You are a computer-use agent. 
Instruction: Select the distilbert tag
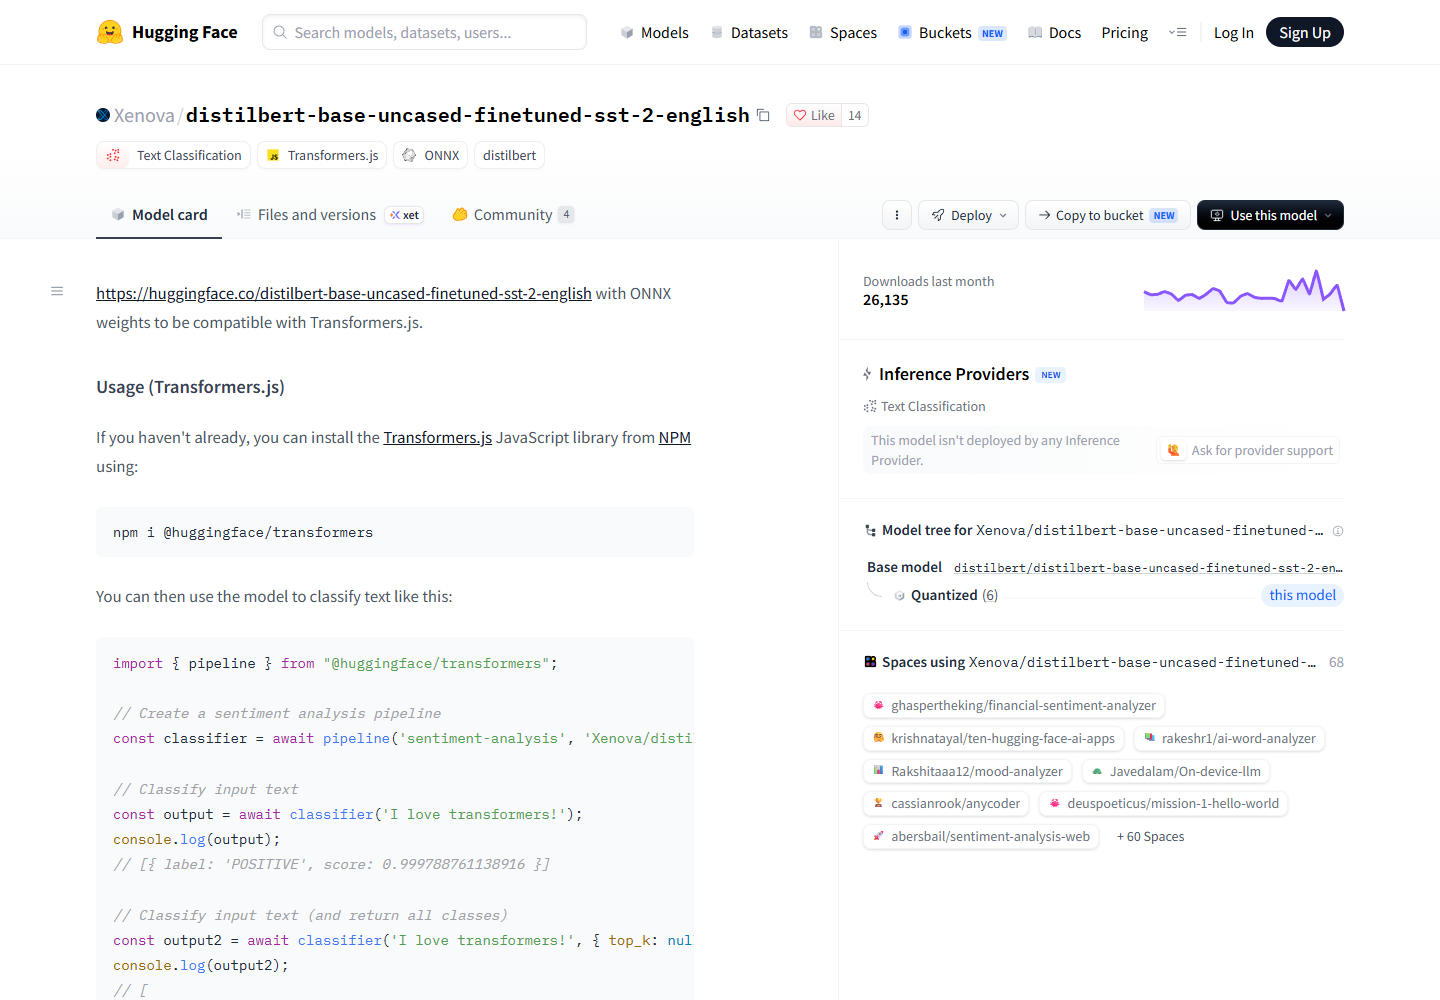[509, 155]
